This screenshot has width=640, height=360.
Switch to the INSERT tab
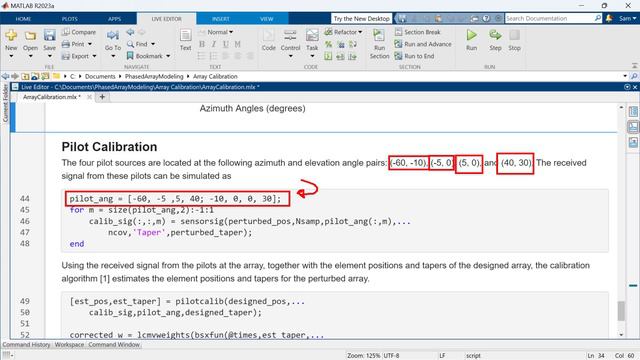pyautogui.click(x=220, y=19)
